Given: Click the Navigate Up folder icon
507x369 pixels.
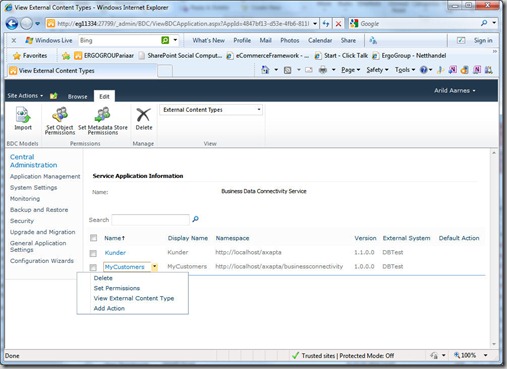Looking at the screenshot, I should [53, 96].
